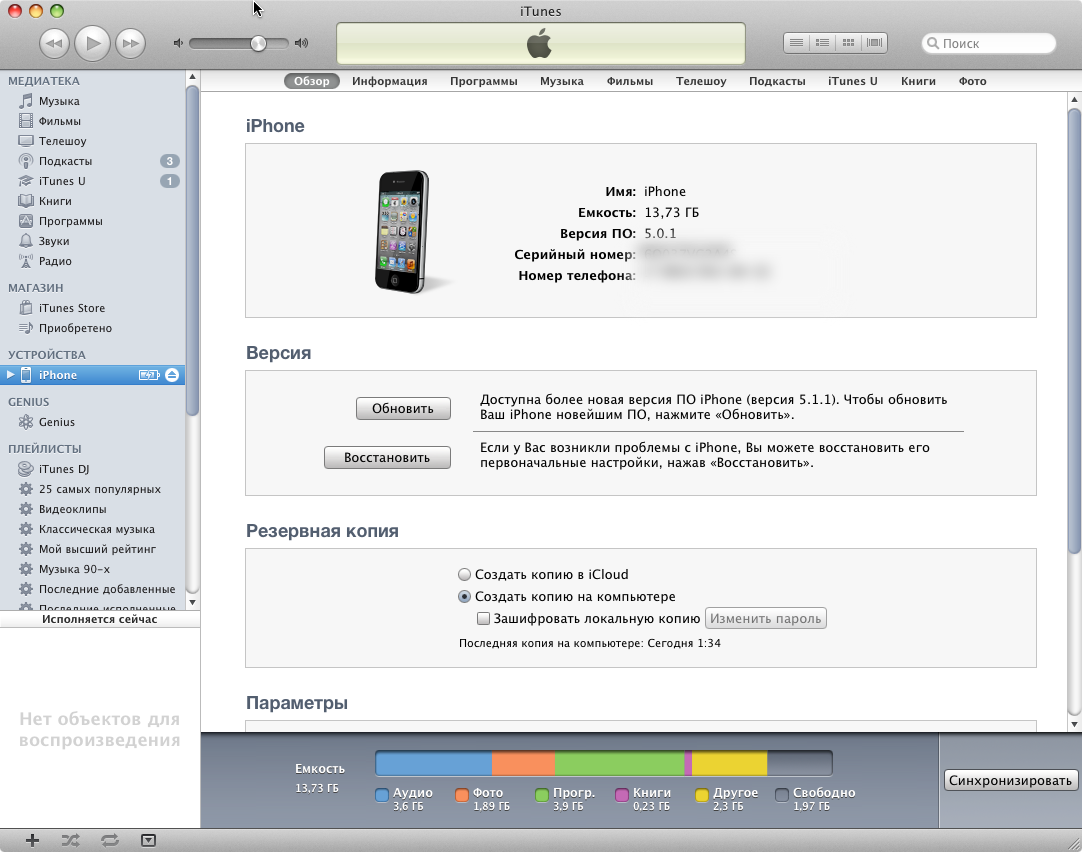Viewport: 1082px width, 852px height.
Task: Switch to list view icon
Action: 796,43
